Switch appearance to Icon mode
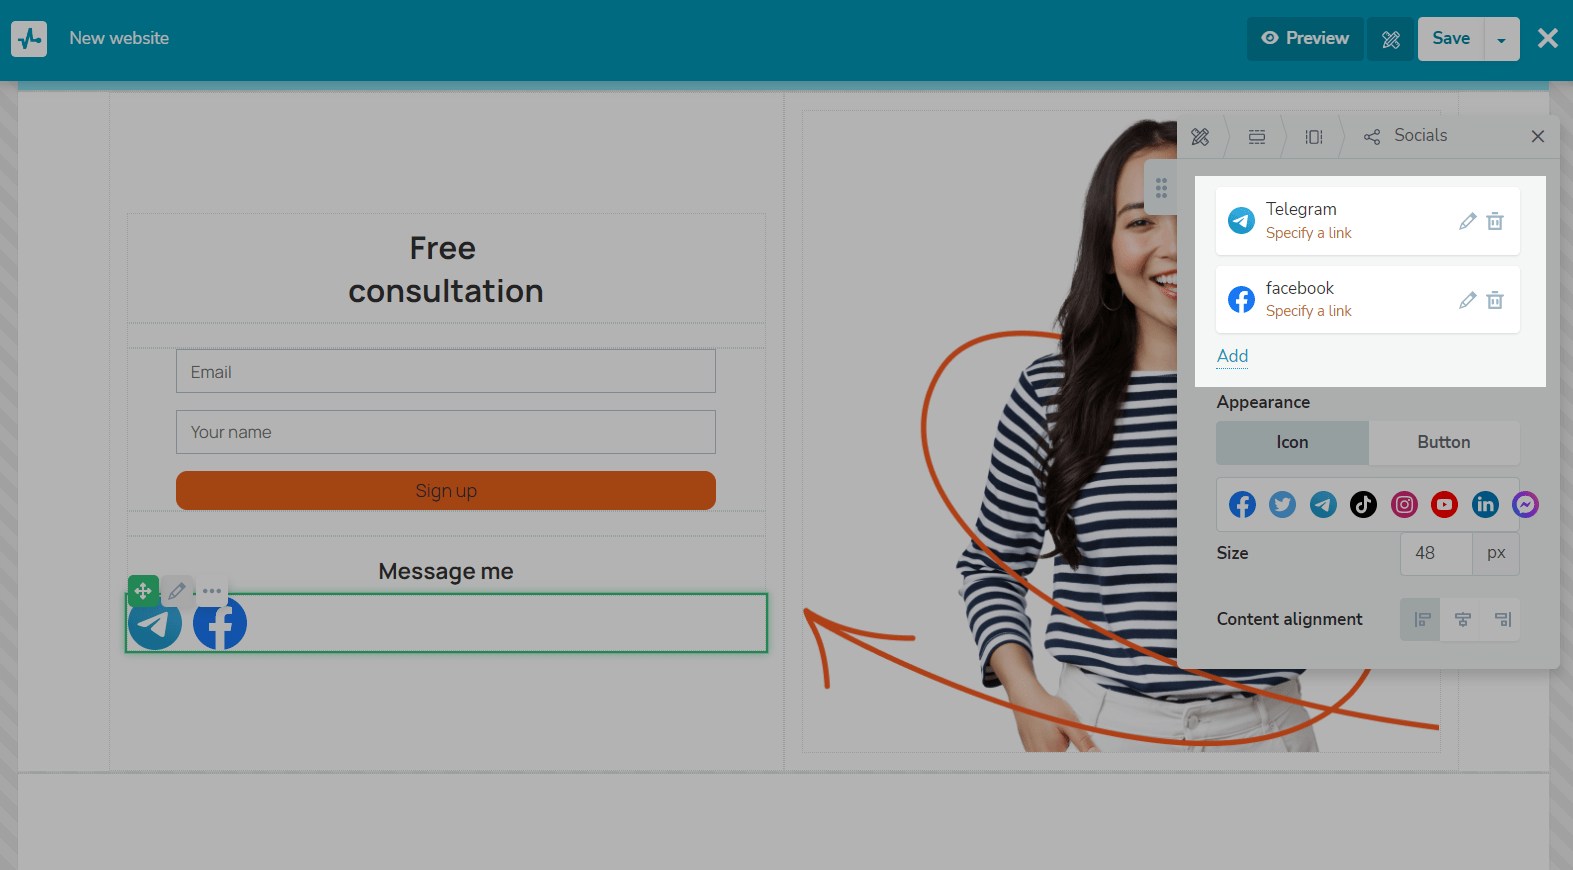 pyautogui.click(x=1292, y=442)
